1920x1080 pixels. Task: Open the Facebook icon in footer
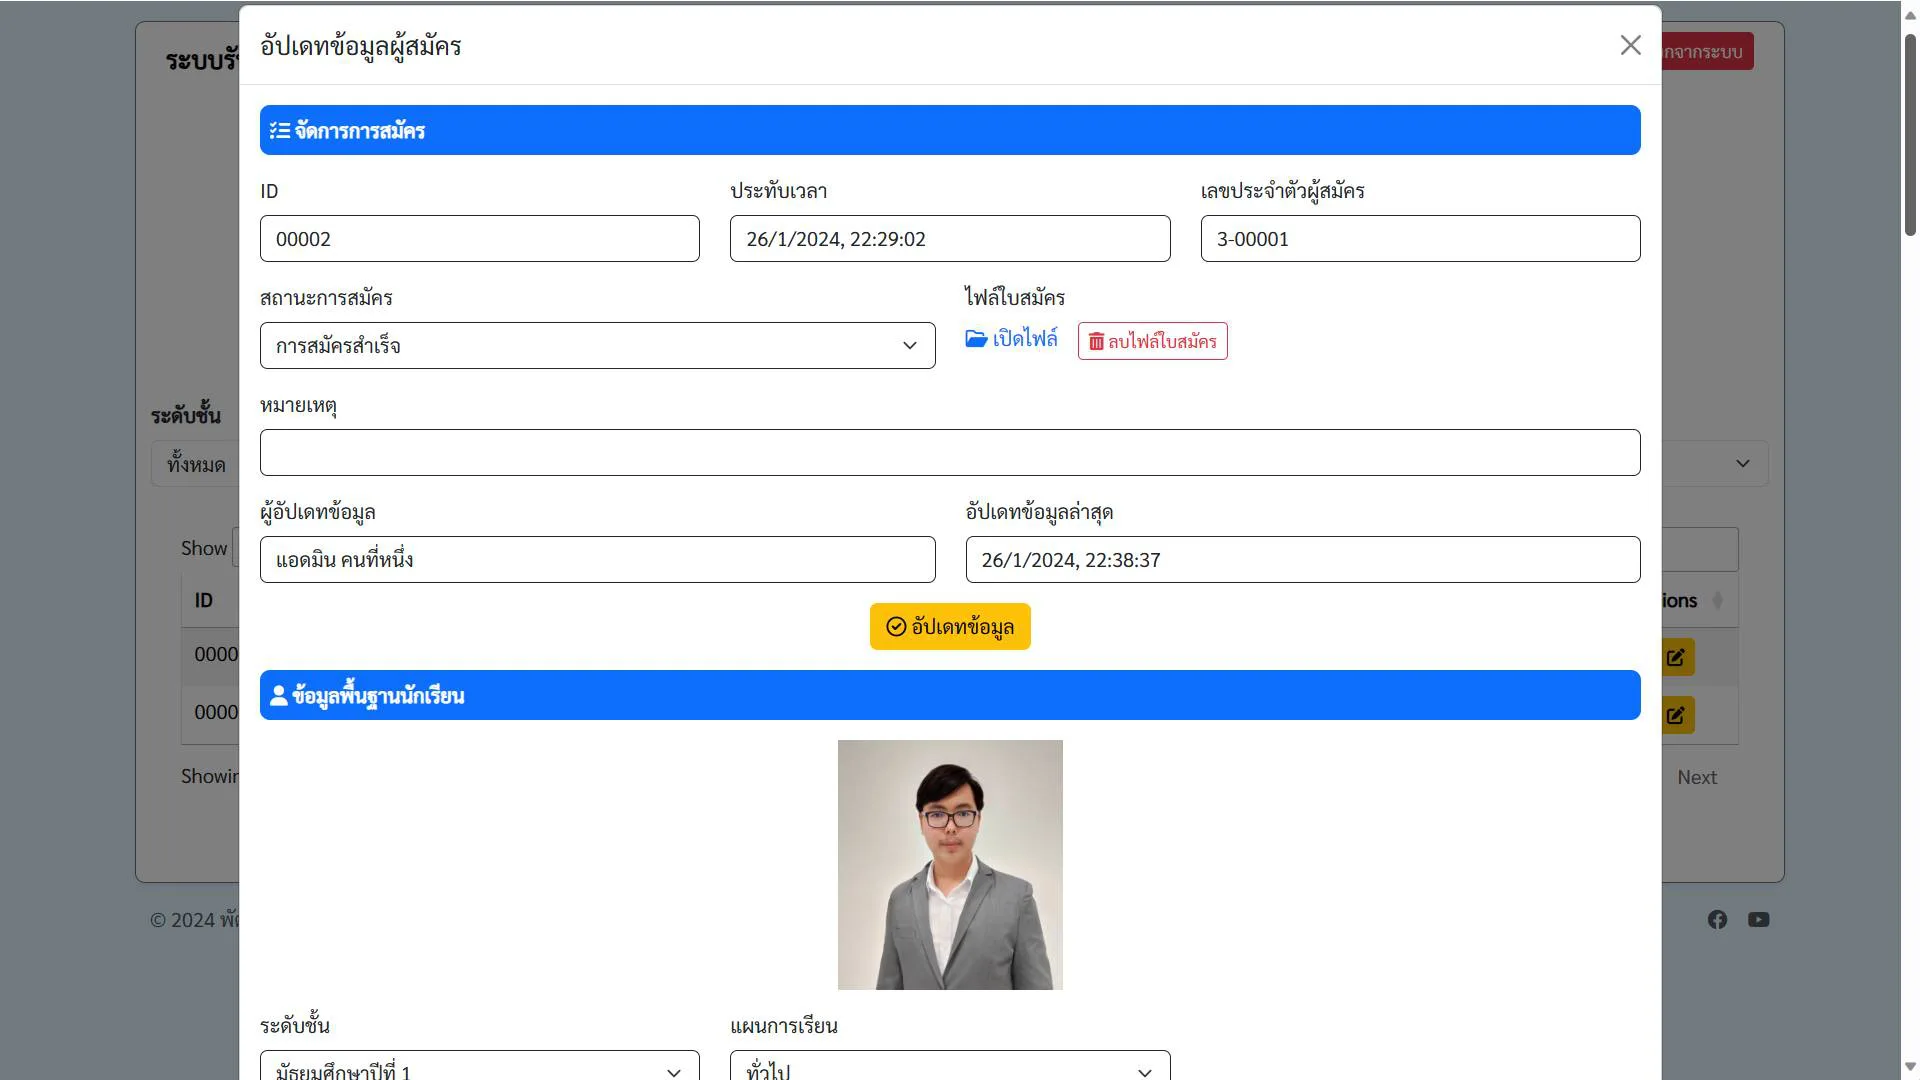coord(1717,920)
